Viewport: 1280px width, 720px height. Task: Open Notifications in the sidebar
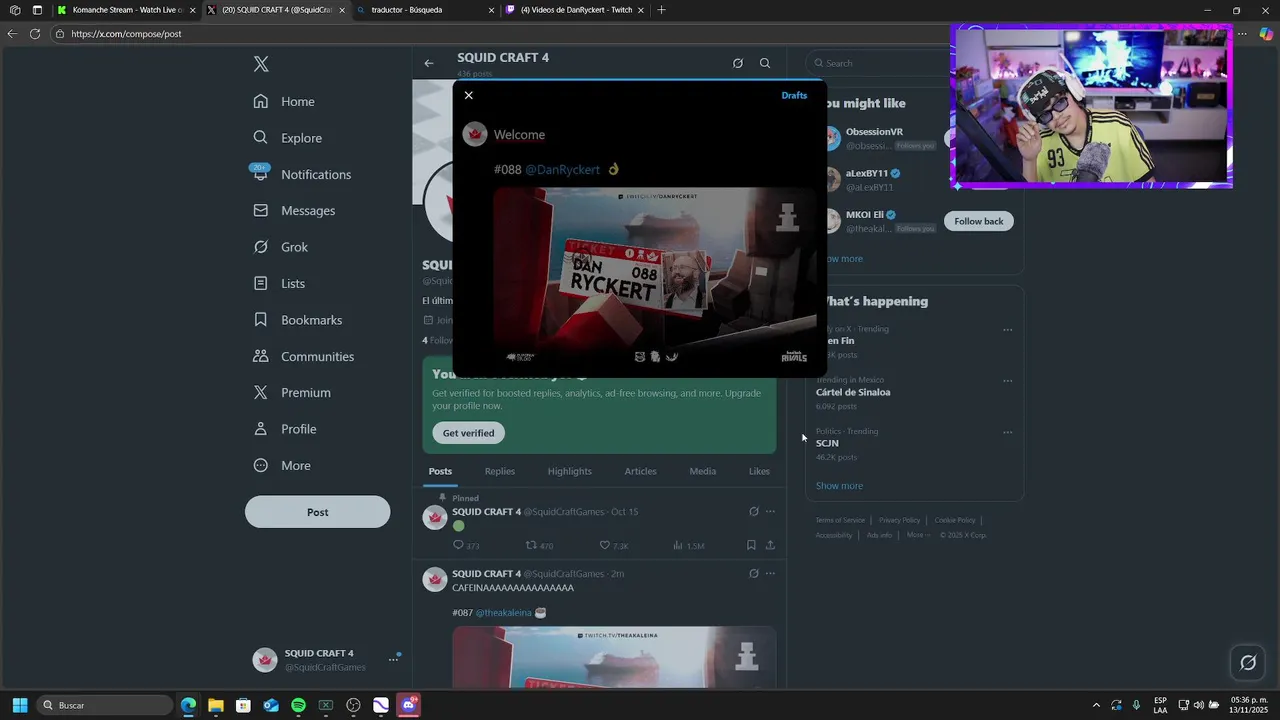301,174
